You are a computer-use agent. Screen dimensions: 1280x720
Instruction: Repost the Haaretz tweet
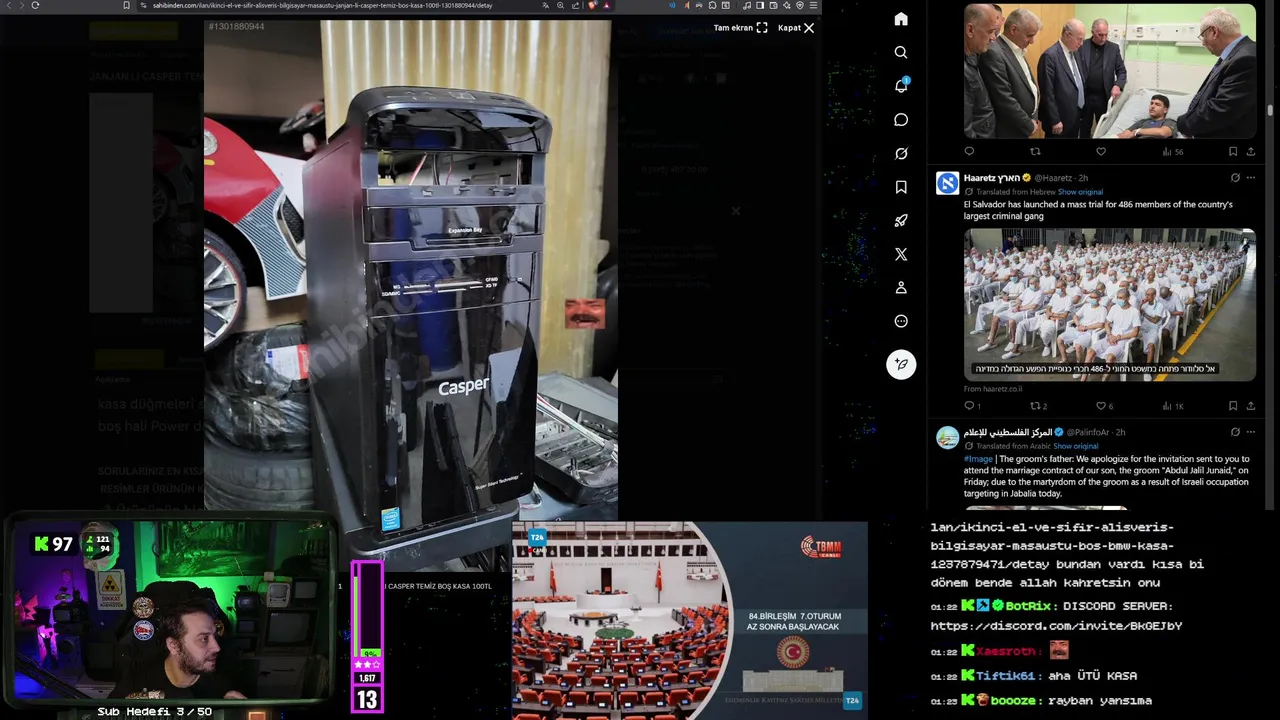pos(1035,406)
